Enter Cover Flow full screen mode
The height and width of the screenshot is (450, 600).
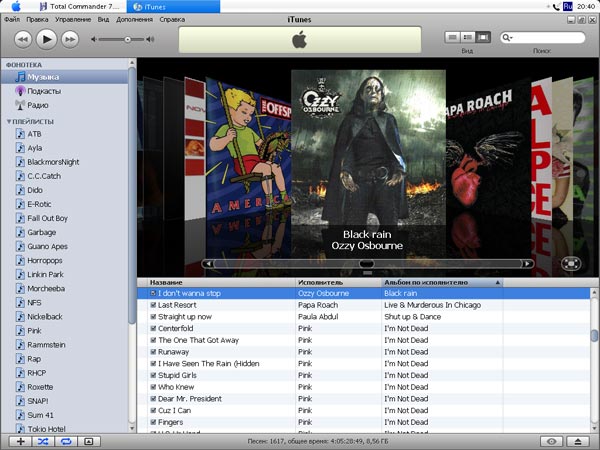571,264
